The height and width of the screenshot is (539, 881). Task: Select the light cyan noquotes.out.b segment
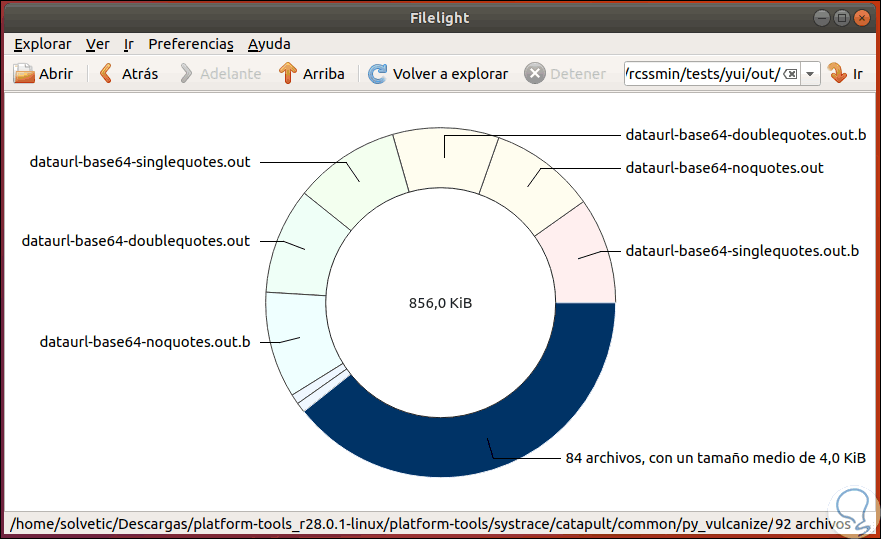click(298, 340)
